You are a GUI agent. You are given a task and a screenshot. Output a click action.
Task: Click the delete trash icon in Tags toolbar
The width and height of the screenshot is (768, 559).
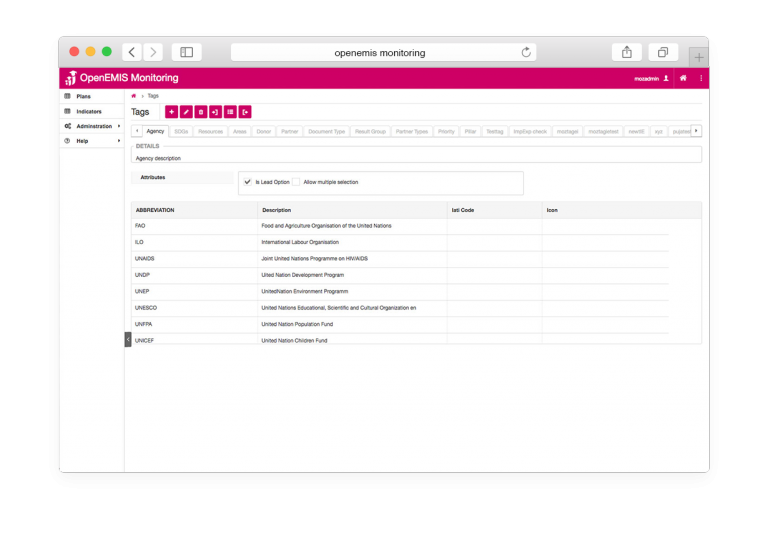click(x=201, y=112)
